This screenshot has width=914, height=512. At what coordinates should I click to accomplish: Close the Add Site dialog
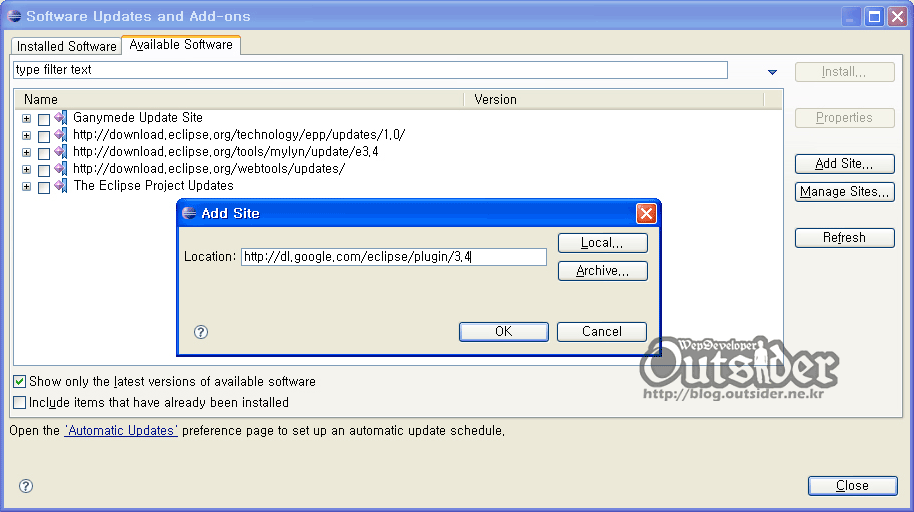[x=646, y=213]
